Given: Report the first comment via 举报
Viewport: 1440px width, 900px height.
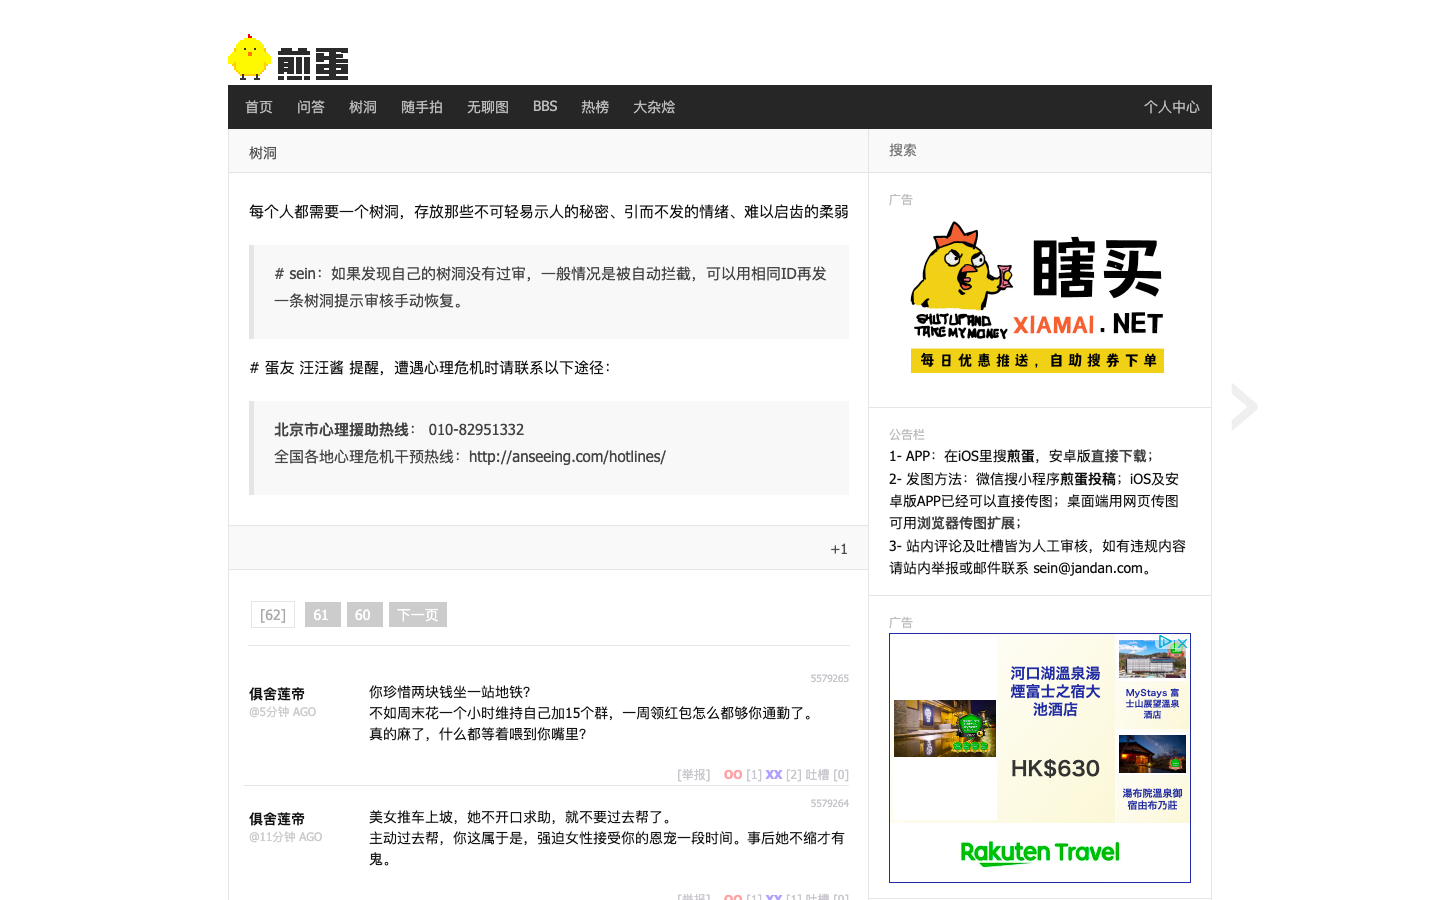Looking at the screenshot, I should point(693,775).
